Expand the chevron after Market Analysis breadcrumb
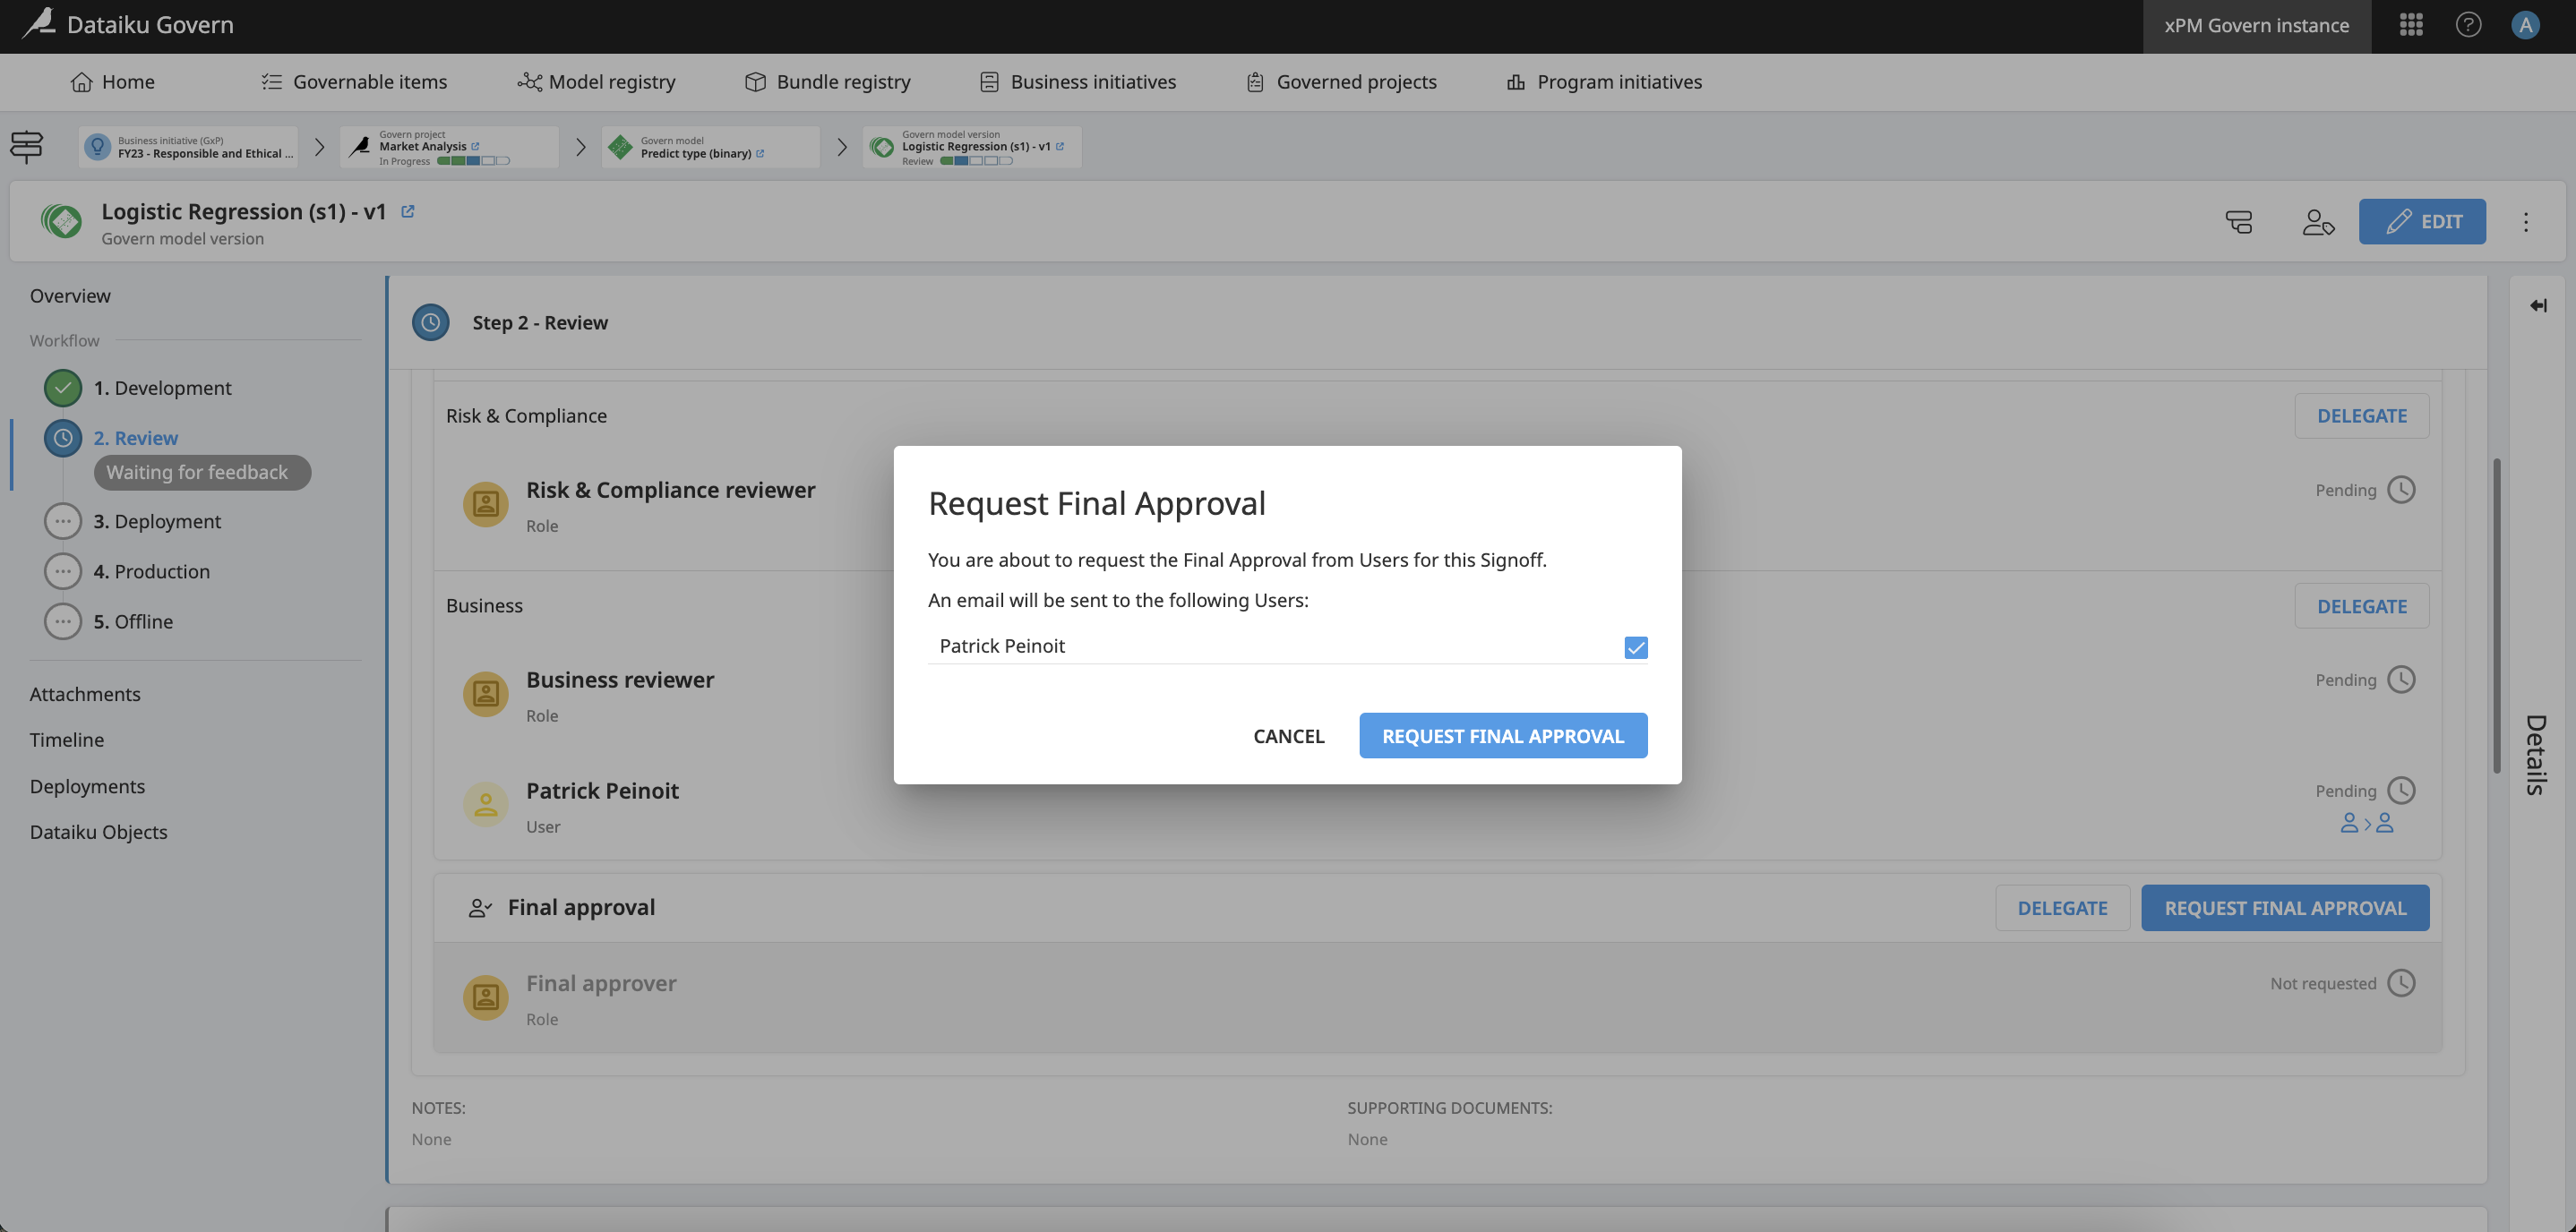This screenshot has width=2576, height=1232. click(580, 147)
